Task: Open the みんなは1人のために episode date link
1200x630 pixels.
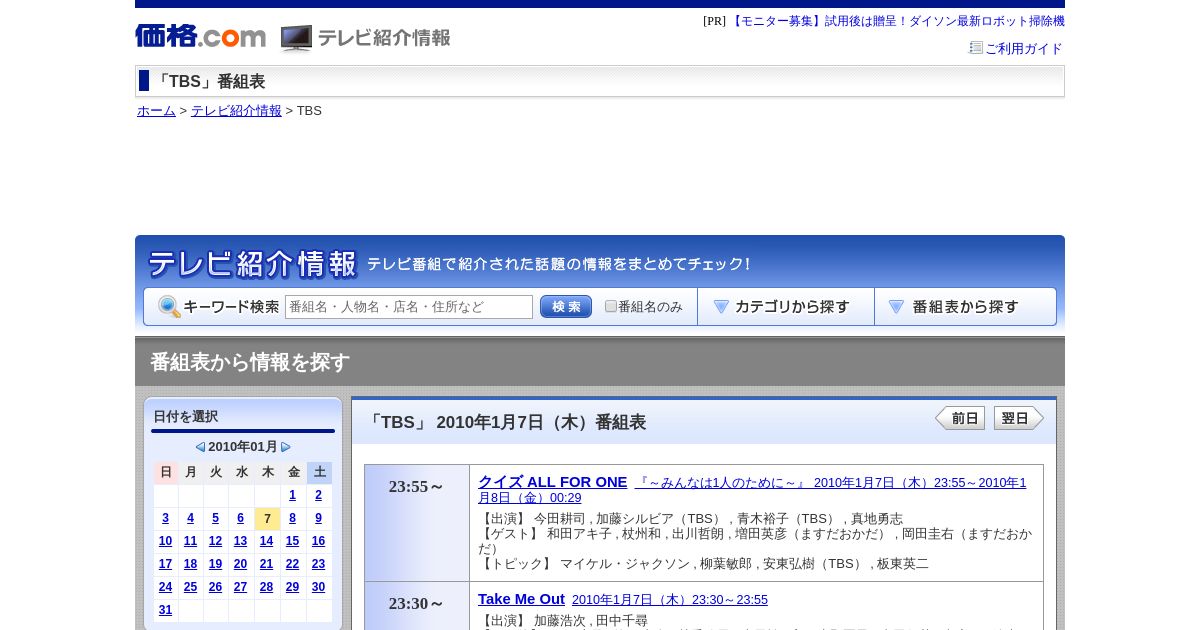Action: tap(752, 490)
